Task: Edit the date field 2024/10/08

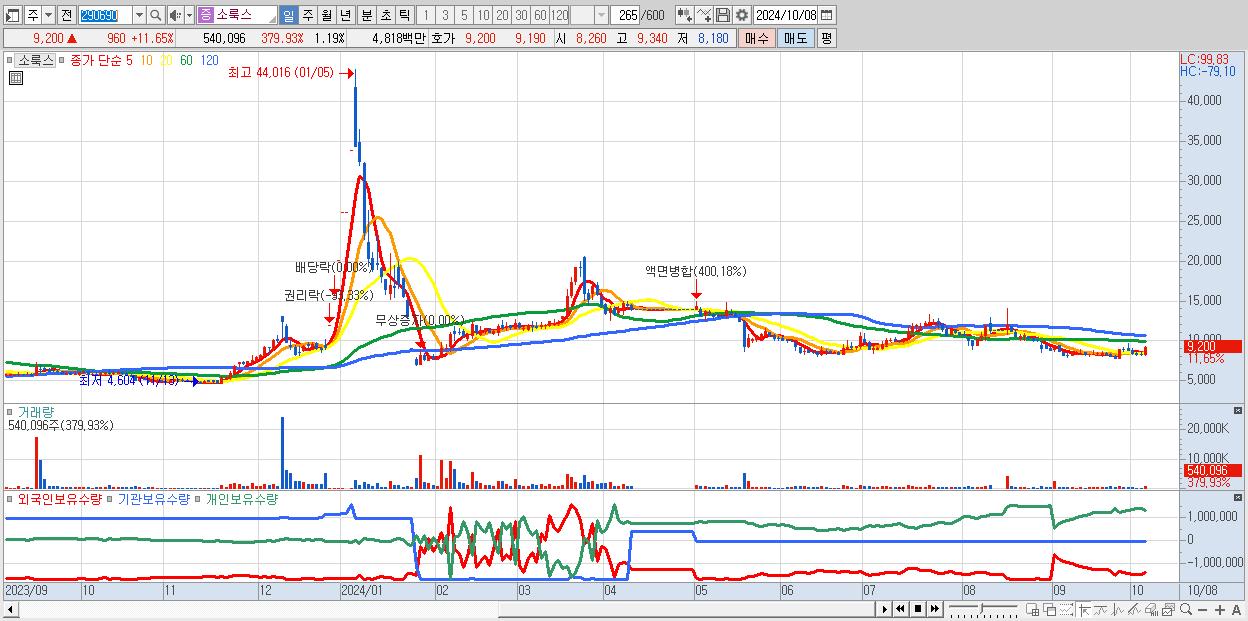Action: 787,15
